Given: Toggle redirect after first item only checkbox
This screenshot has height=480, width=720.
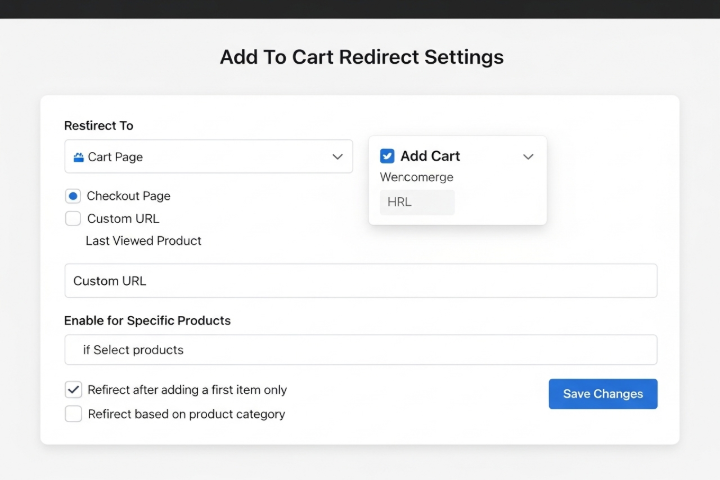Looking at the screenshot, I should (x=73, y=390).
